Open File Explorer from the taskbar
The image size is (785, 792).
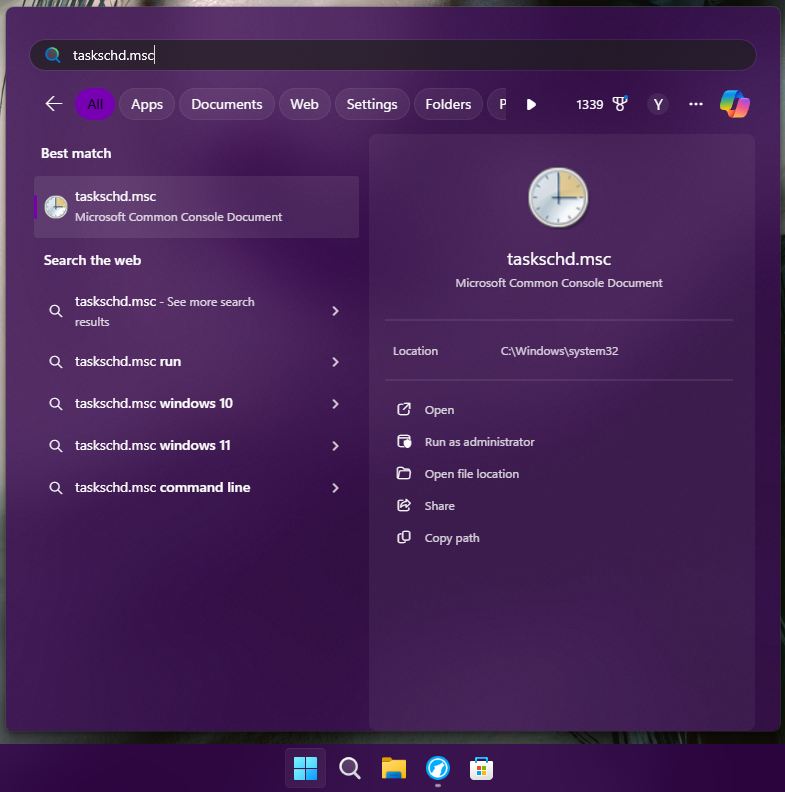pyautogui.click(x=394, y=768)
